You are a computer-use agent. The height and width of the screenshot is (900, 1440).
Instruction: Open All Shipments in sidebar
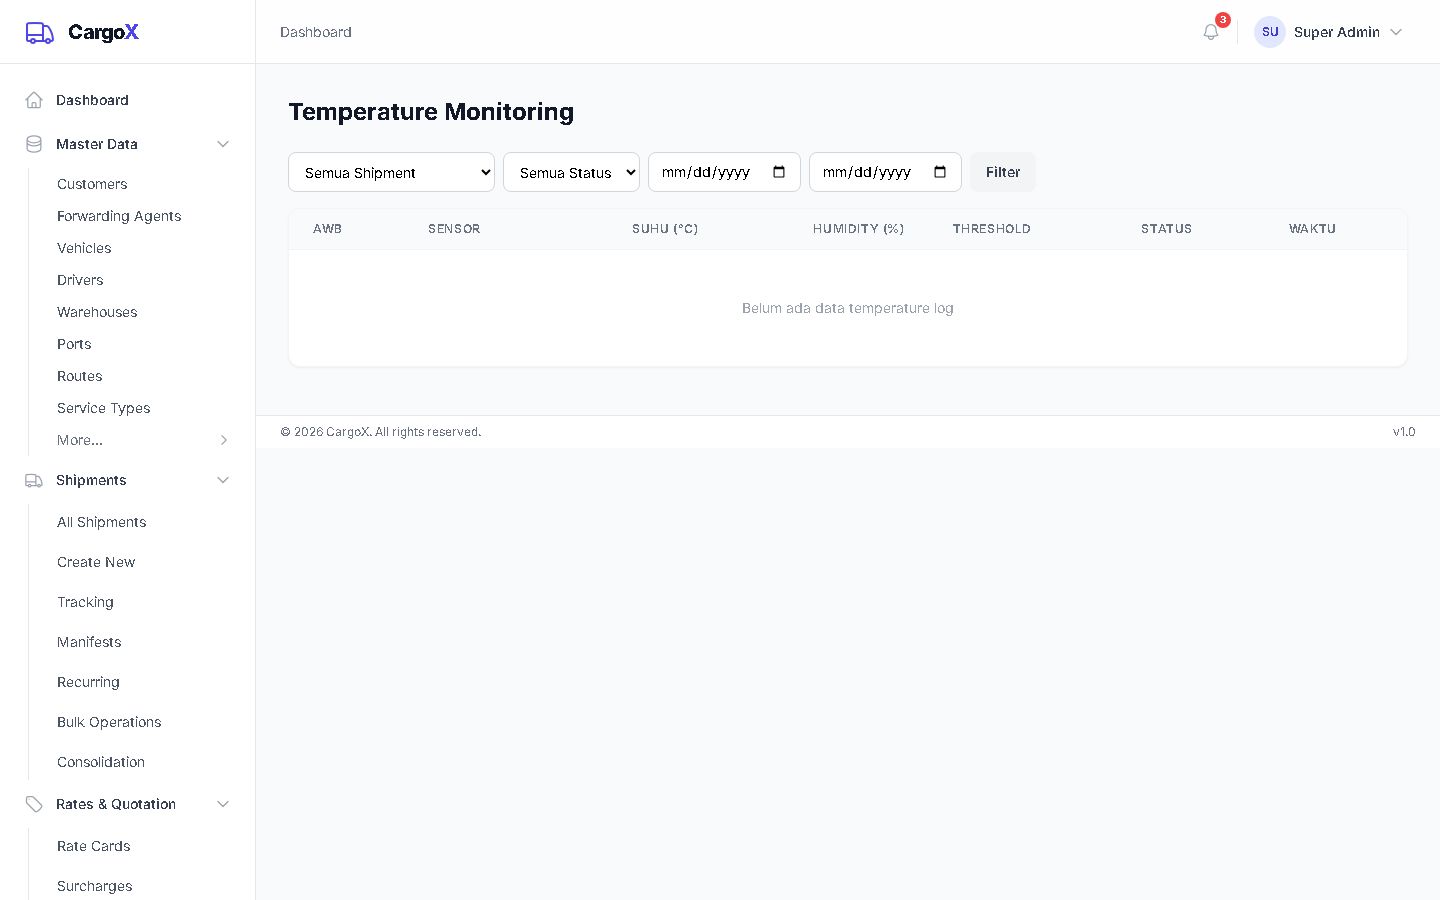[x=102, y=522]
